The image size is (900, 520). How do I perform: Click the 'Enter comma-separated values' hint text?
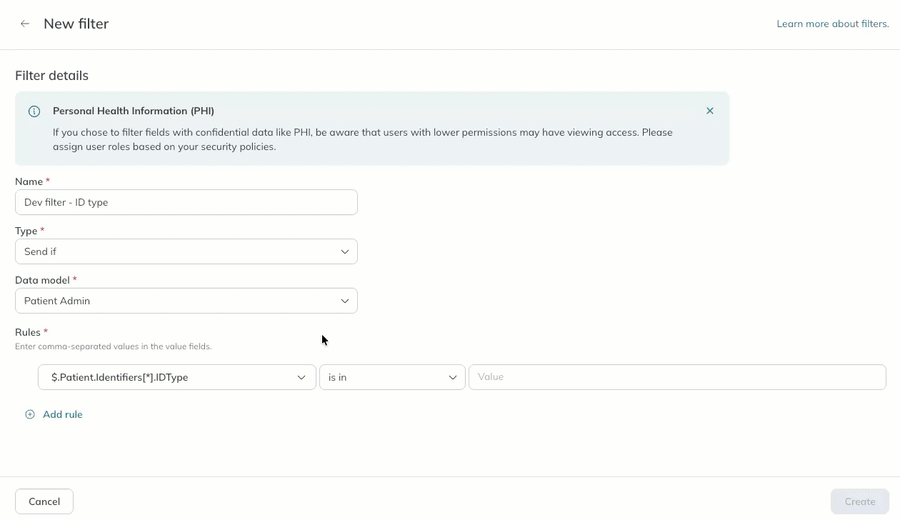(x=113, y=347)
